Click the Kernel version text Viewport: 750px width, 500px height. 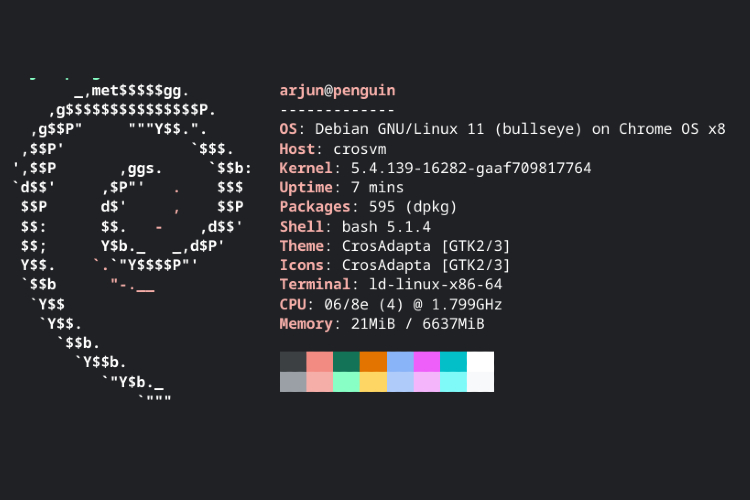tap(471, 168)
